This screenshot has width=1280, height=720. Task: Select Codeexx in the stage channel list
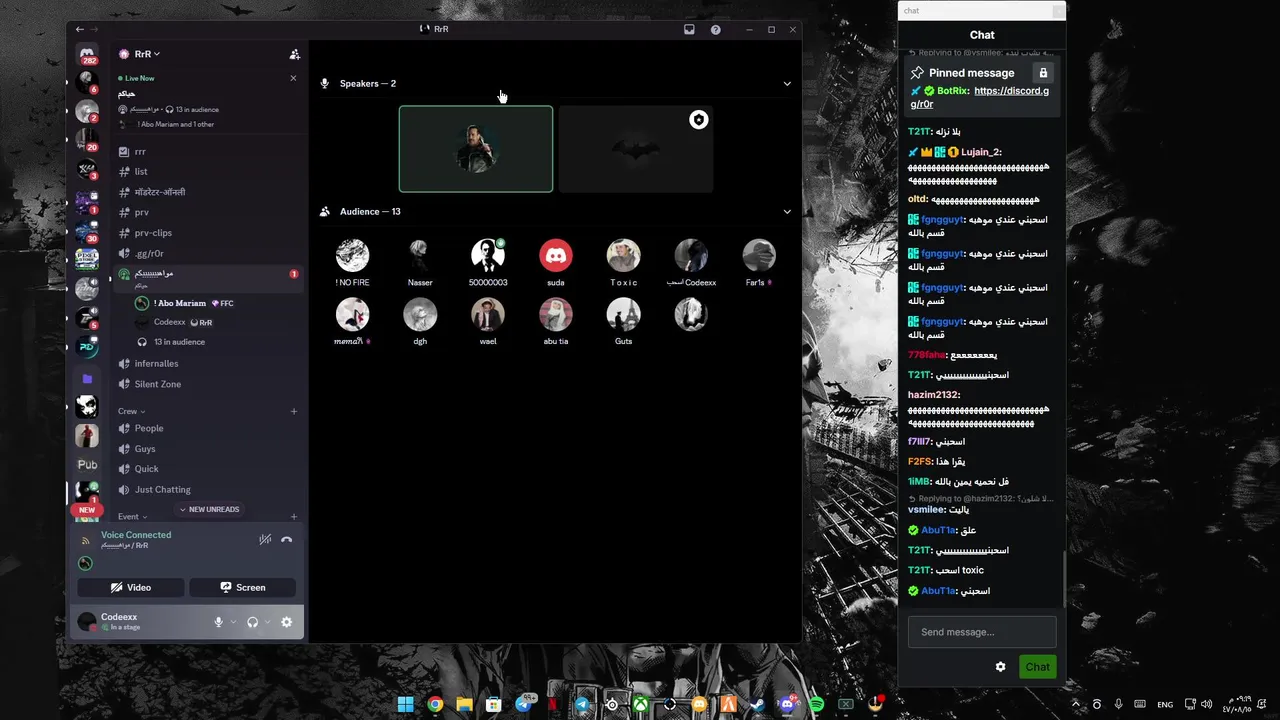(x=218, y=322)
